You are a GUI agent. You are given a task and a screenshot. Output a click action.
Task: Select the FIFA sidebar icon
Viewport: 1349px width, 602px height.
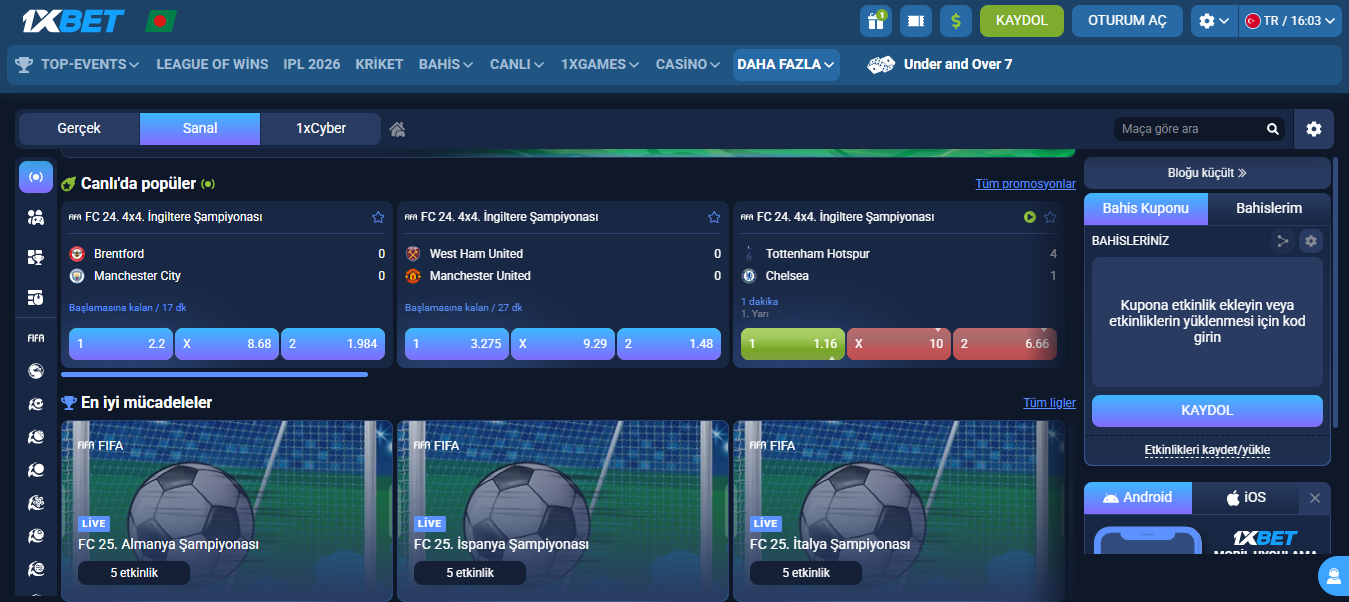coord(36,338)
